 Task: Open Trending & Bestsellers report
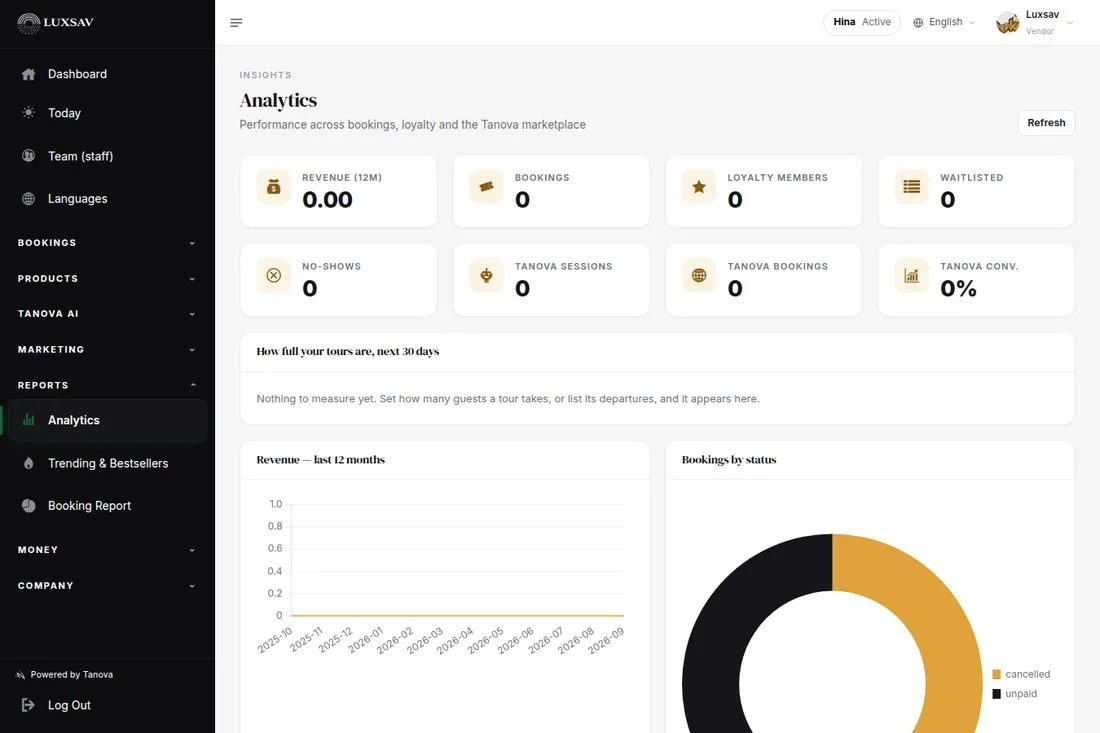pos(107,463)
